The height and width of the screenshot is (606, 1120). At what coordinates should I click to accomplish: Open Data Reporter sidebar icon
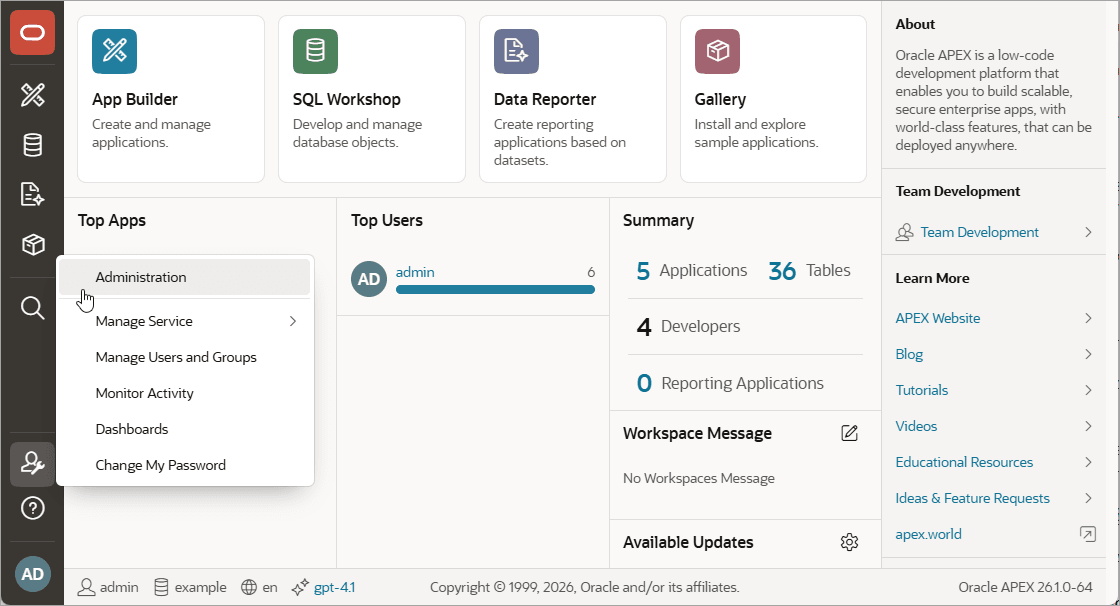32,194
